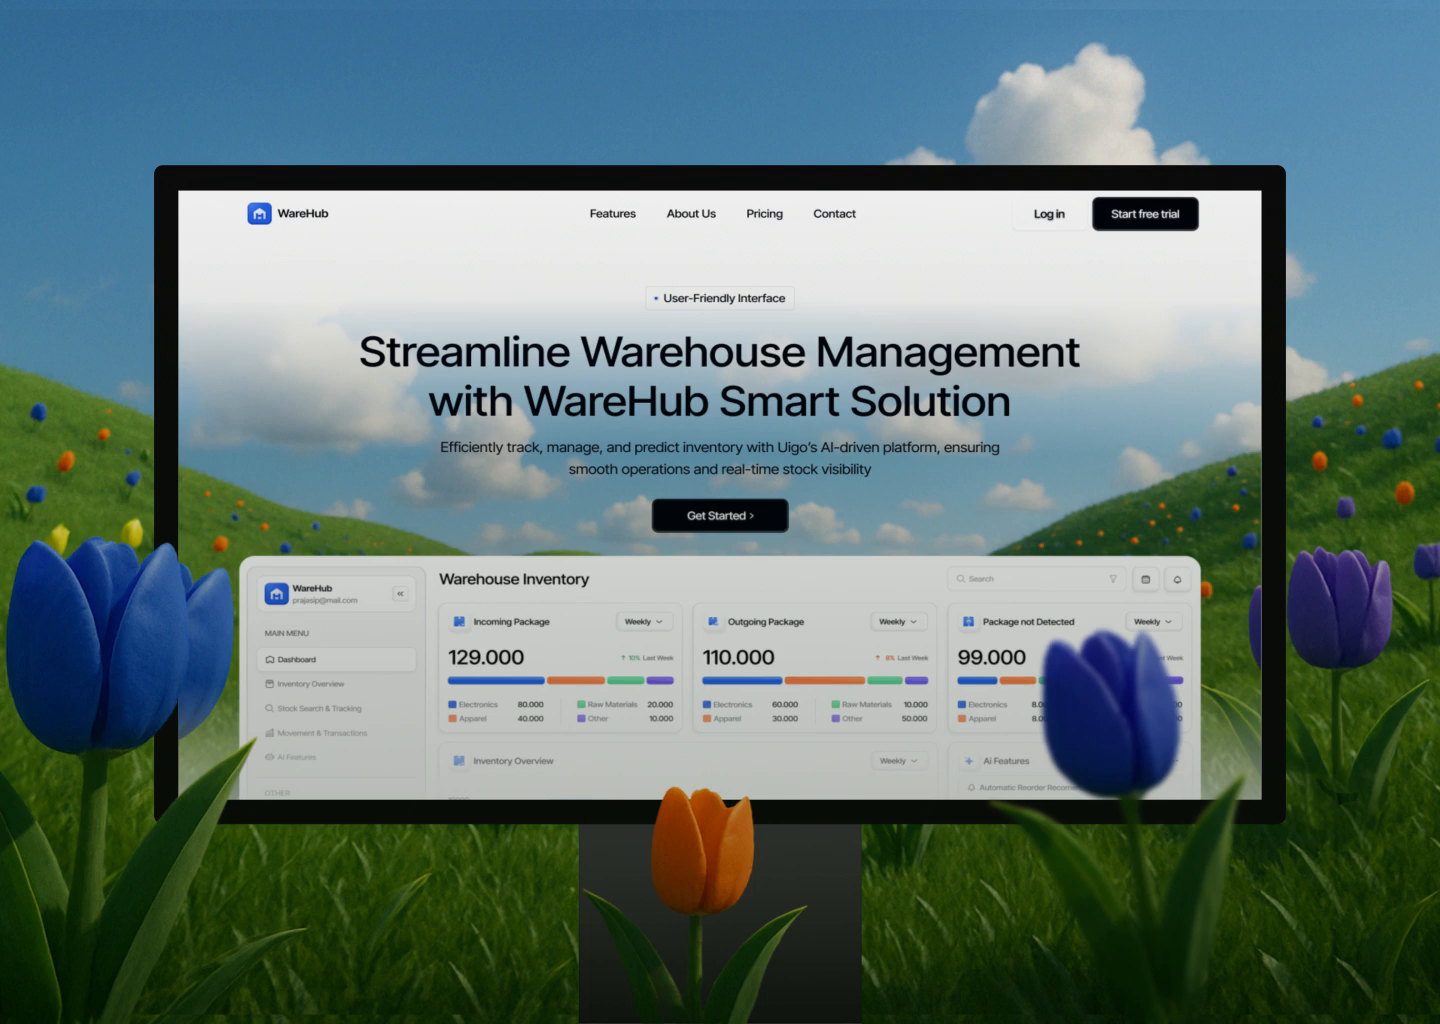
Task: Click the Start free trial button
Action: tap(1144, 213)
